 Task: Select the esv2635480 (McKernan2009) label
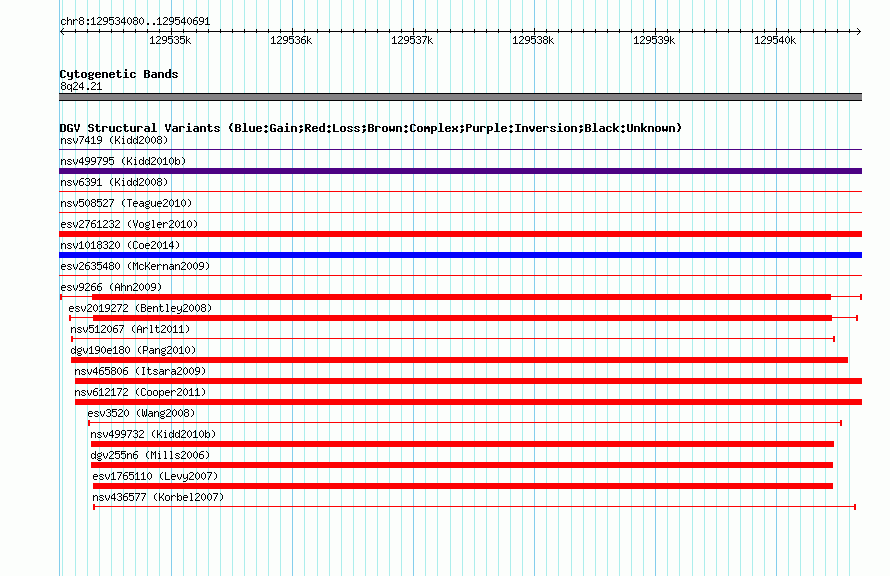(x=135, y=266)
